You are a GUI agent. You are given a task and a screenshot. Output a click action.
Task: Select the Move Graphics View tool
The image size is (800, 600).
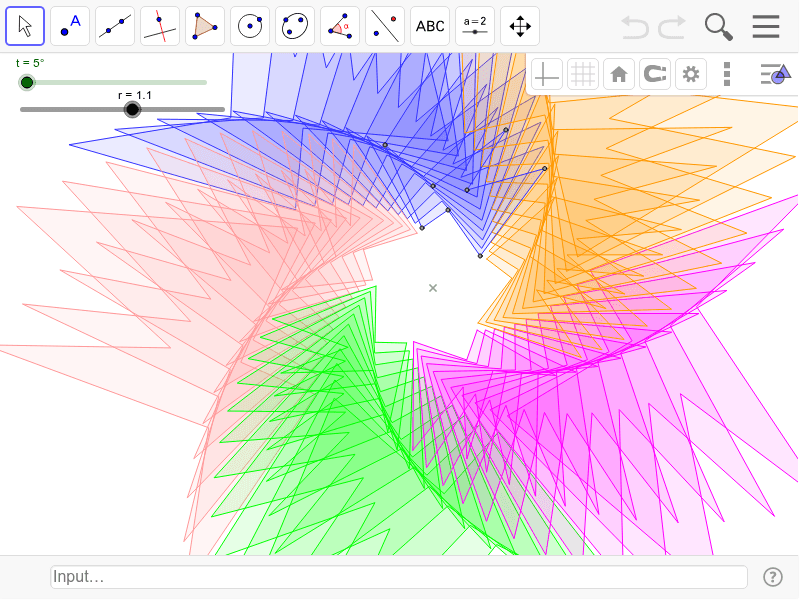coord(519,25)
